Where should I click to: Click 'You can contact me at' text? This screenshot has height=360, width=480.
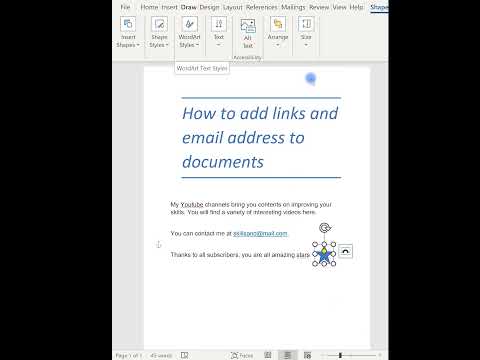pyautogui.click(x=201, y=233)
